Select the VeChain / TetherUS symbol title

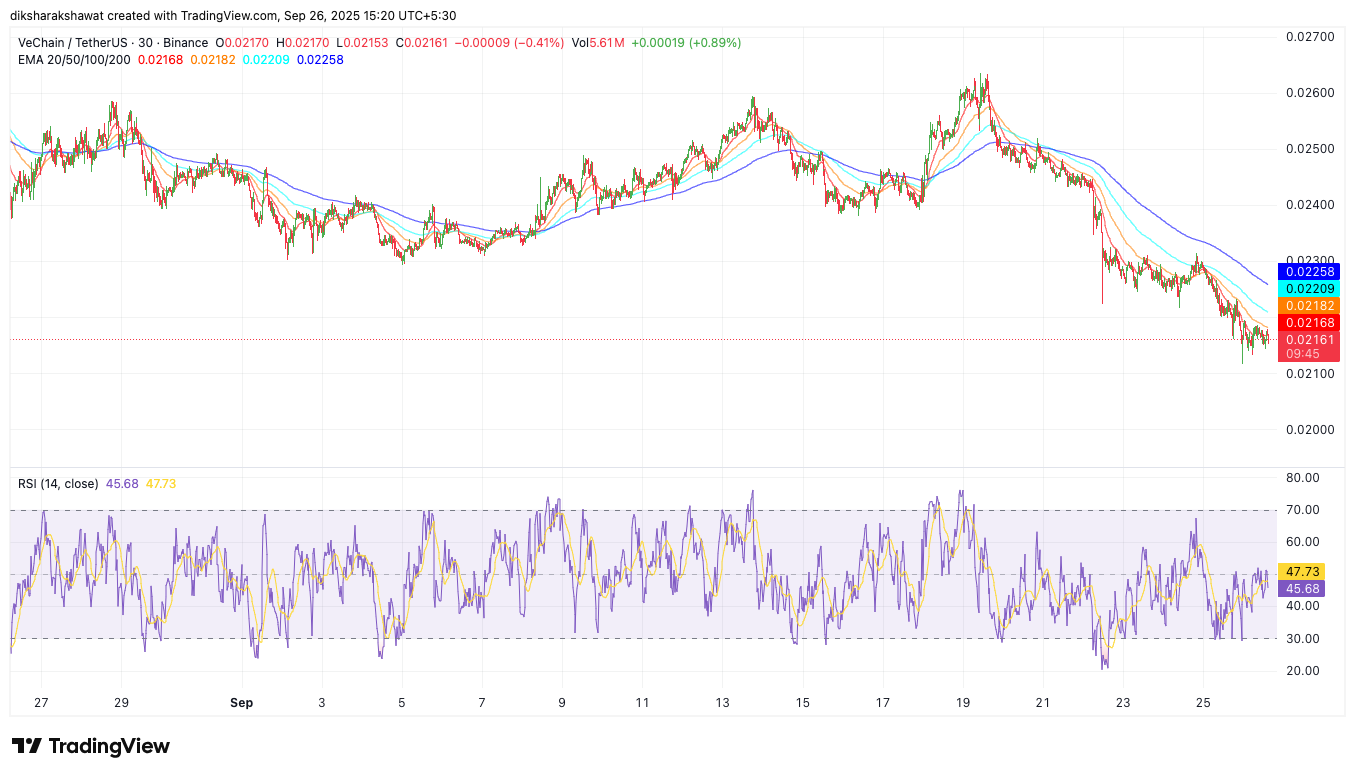(x=77, y=43)
